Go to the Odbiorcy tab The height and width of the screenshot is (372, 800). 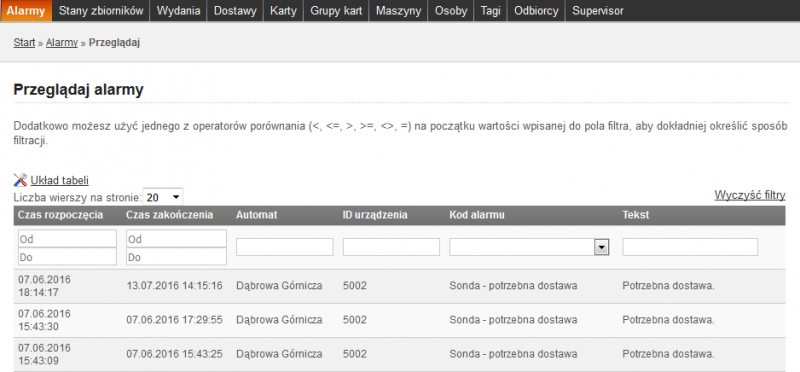point(536,11)
